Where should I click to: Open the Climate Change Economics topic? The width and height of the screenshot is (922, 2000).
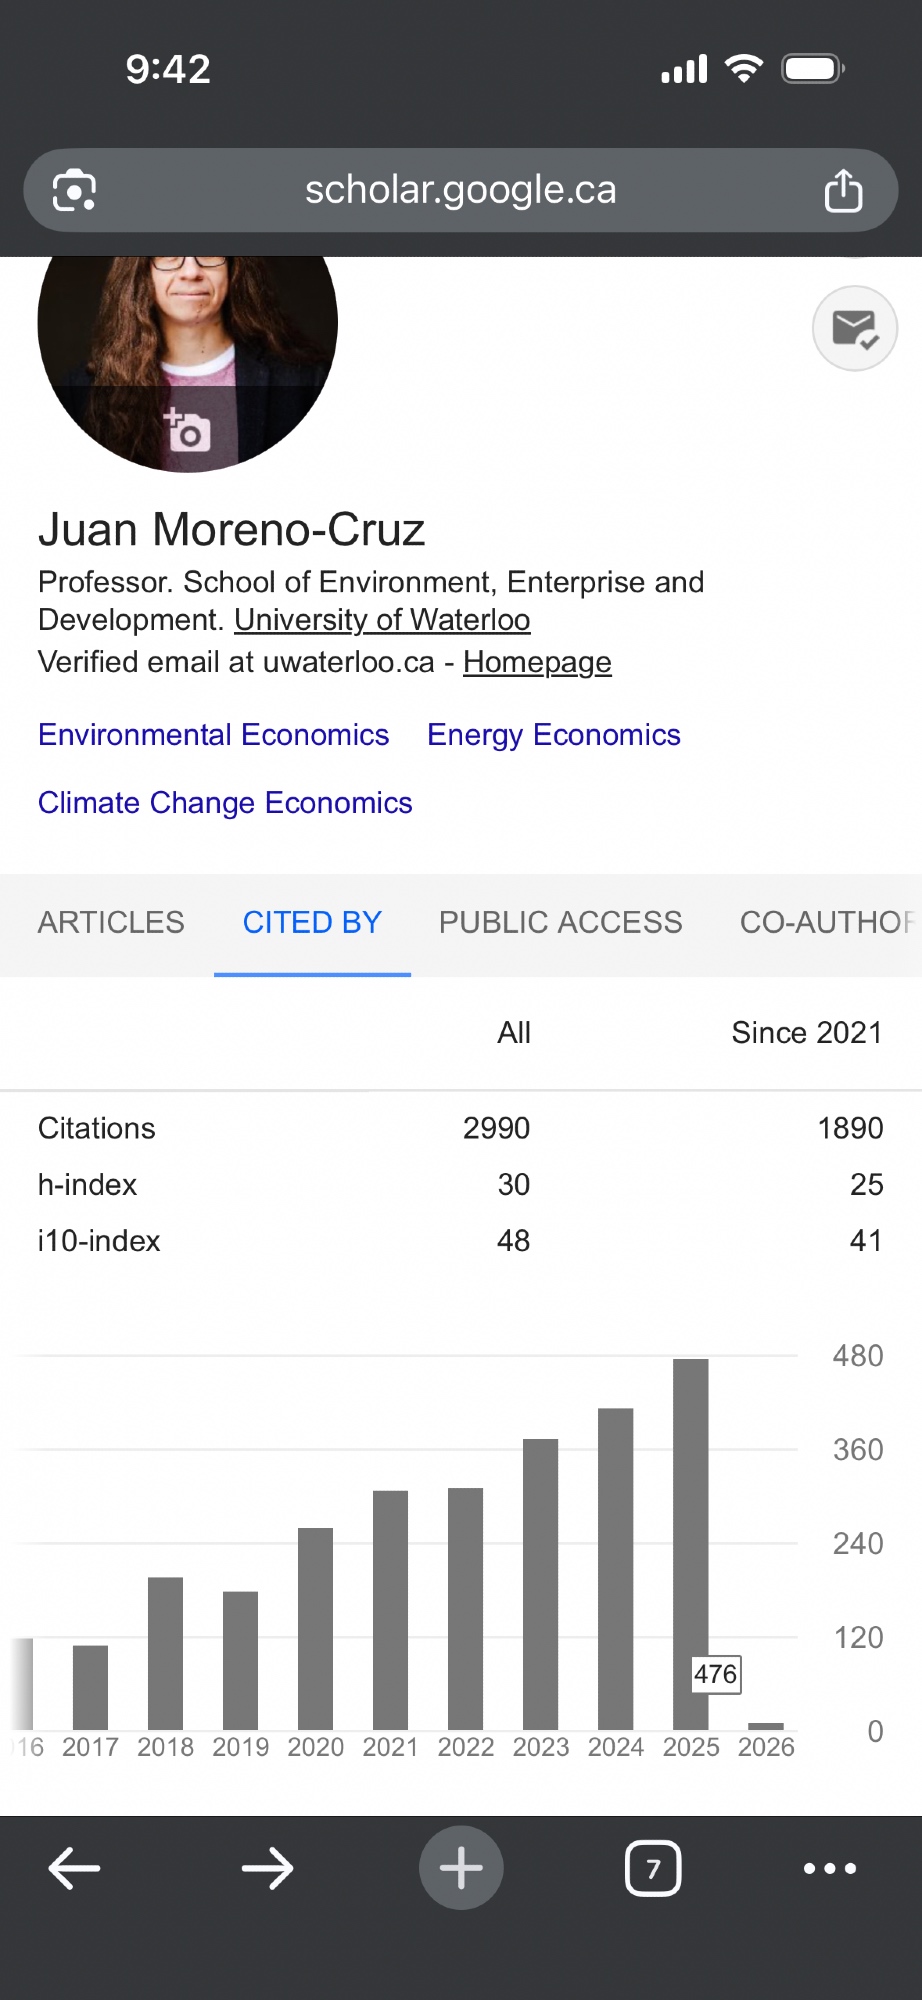225,803
